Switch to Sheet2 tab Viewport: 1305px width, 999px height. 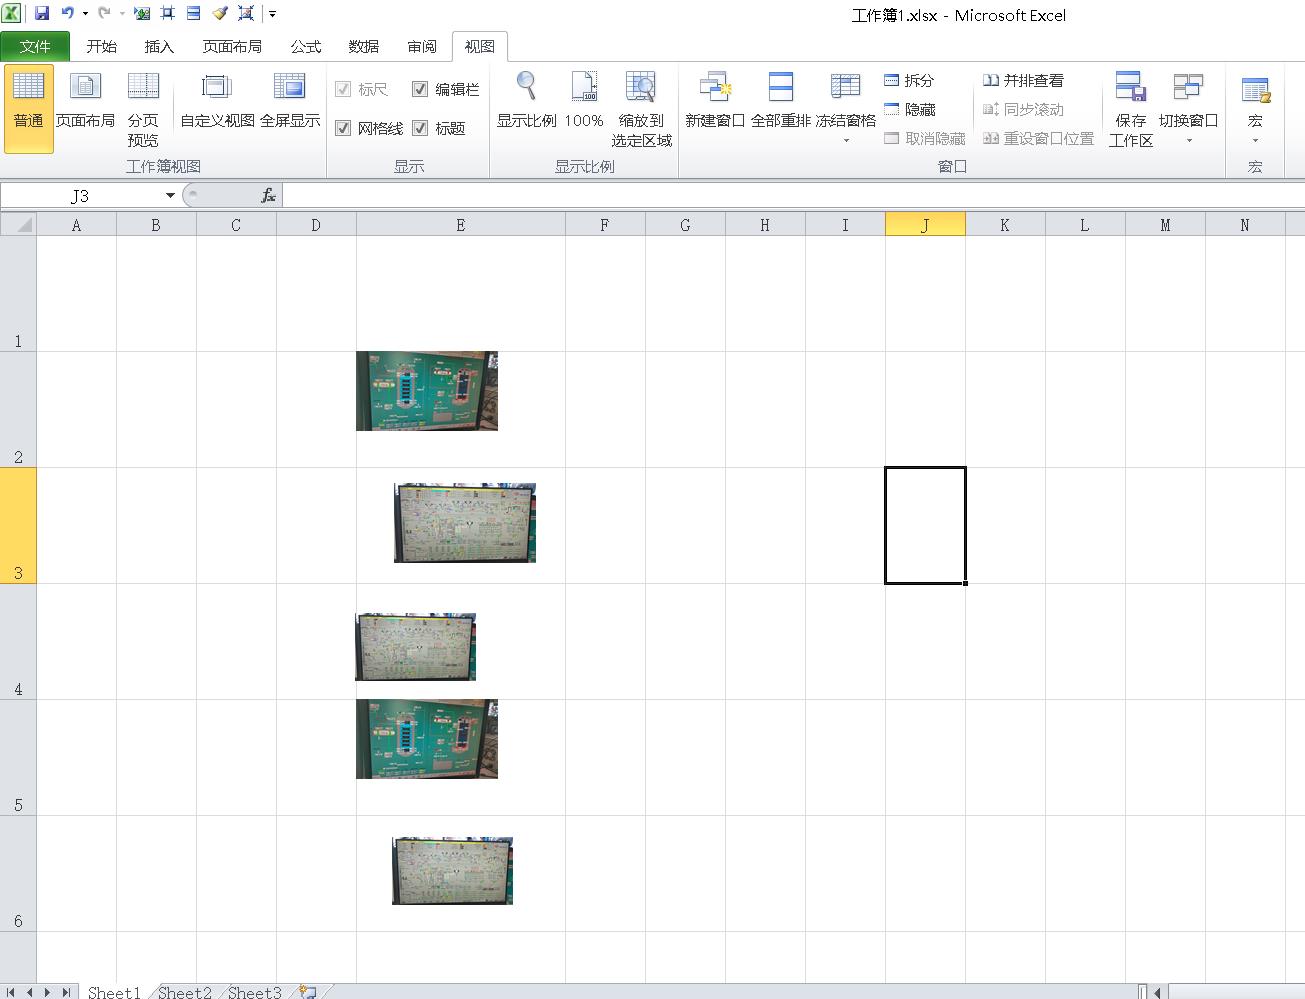(x=184, y=991)
